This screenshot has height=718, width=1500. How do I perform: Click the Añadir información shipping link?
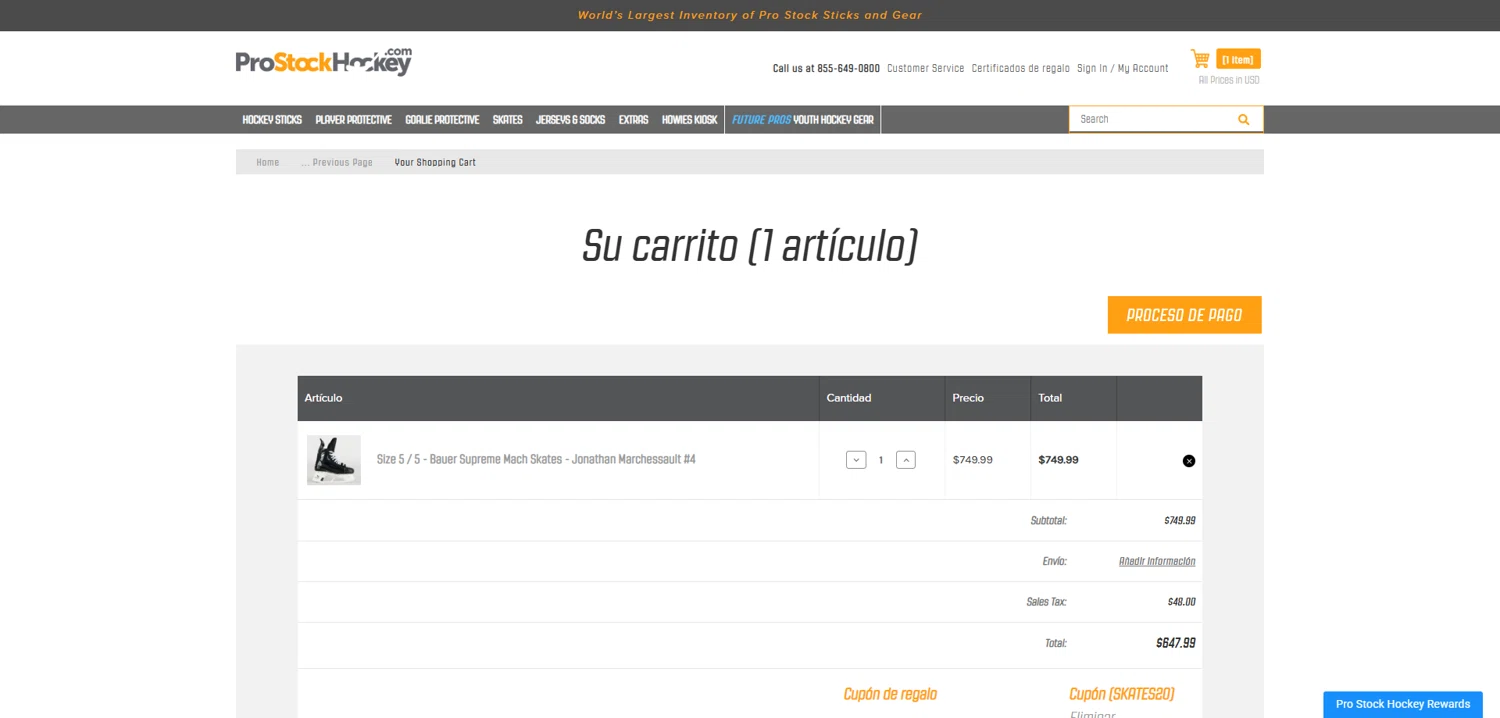(1157, 562)
